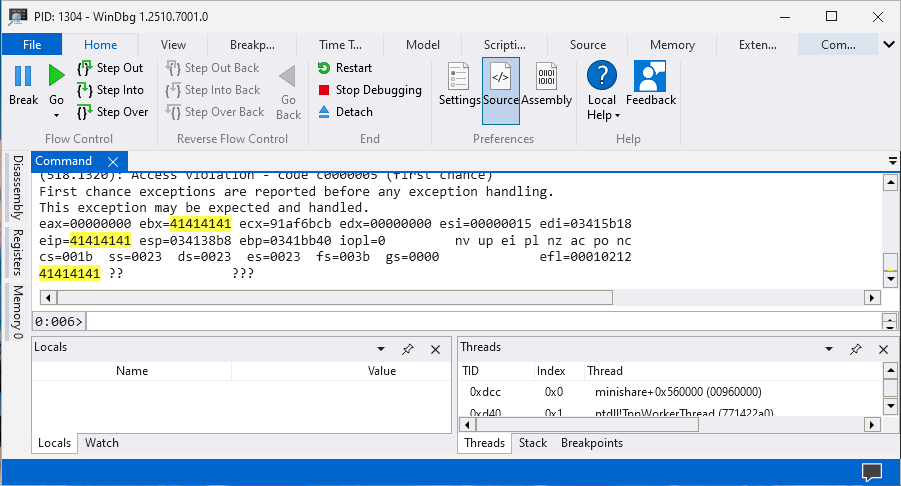Switch to the Stack tab
This screenshot has height=486, width=901.
[533, 443]
